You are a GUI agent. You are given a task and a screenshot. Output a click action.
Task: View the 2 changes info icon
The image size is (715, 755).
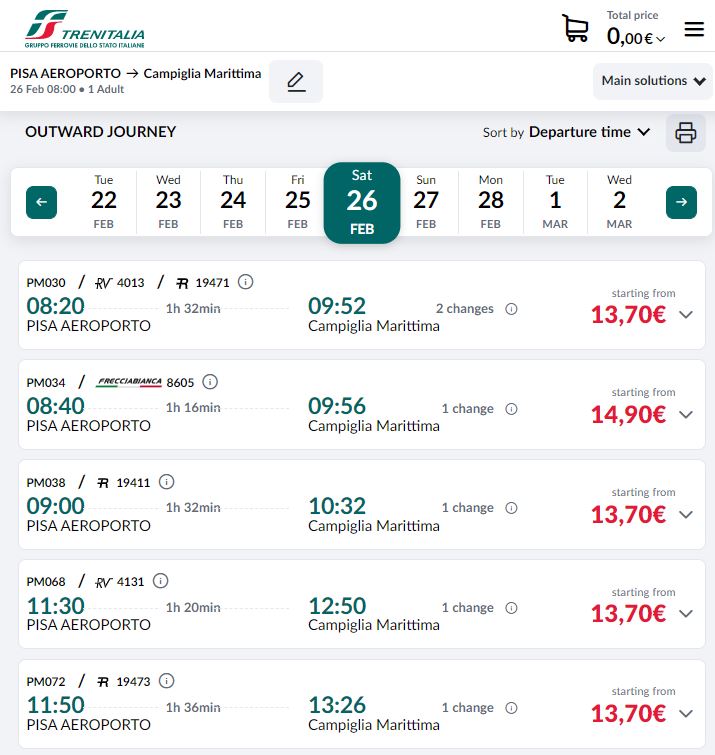click(x=512, y=309)
